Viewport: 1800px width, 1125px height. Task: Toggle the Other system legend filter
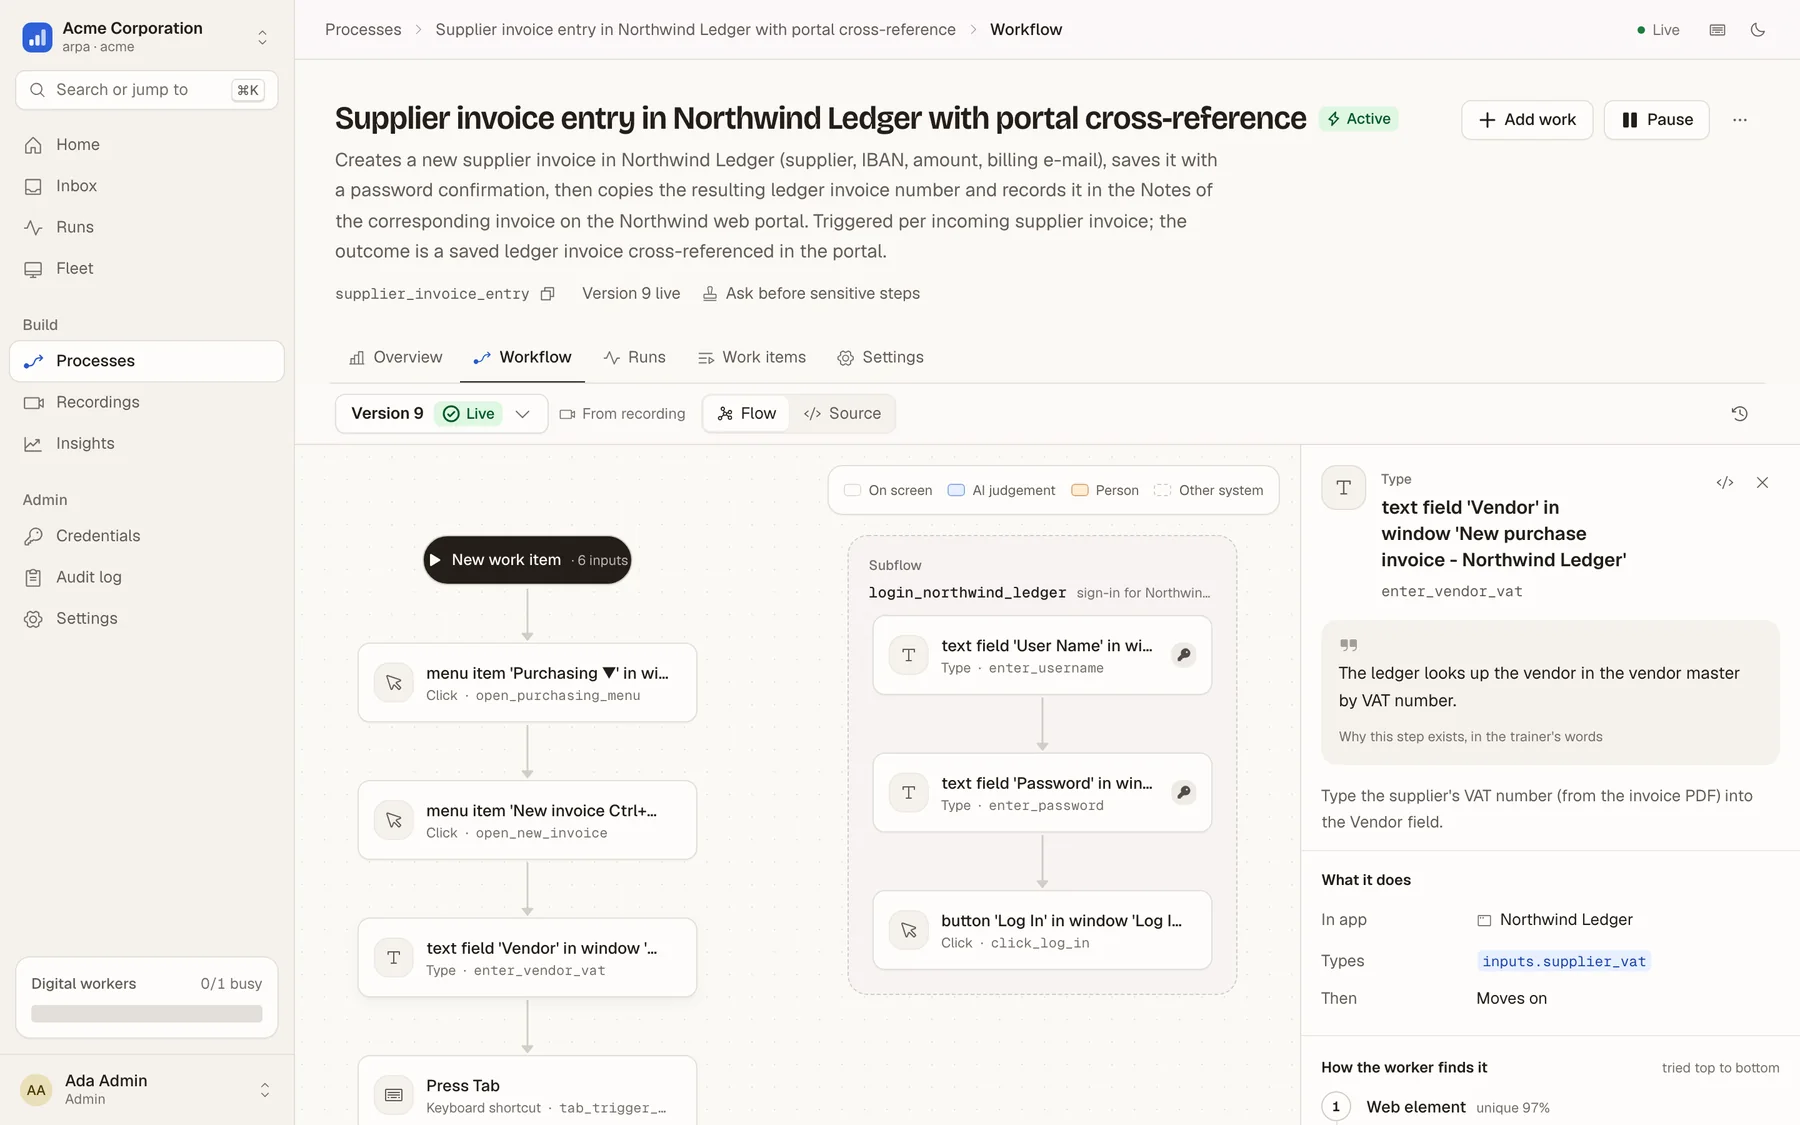[1209, 490]
